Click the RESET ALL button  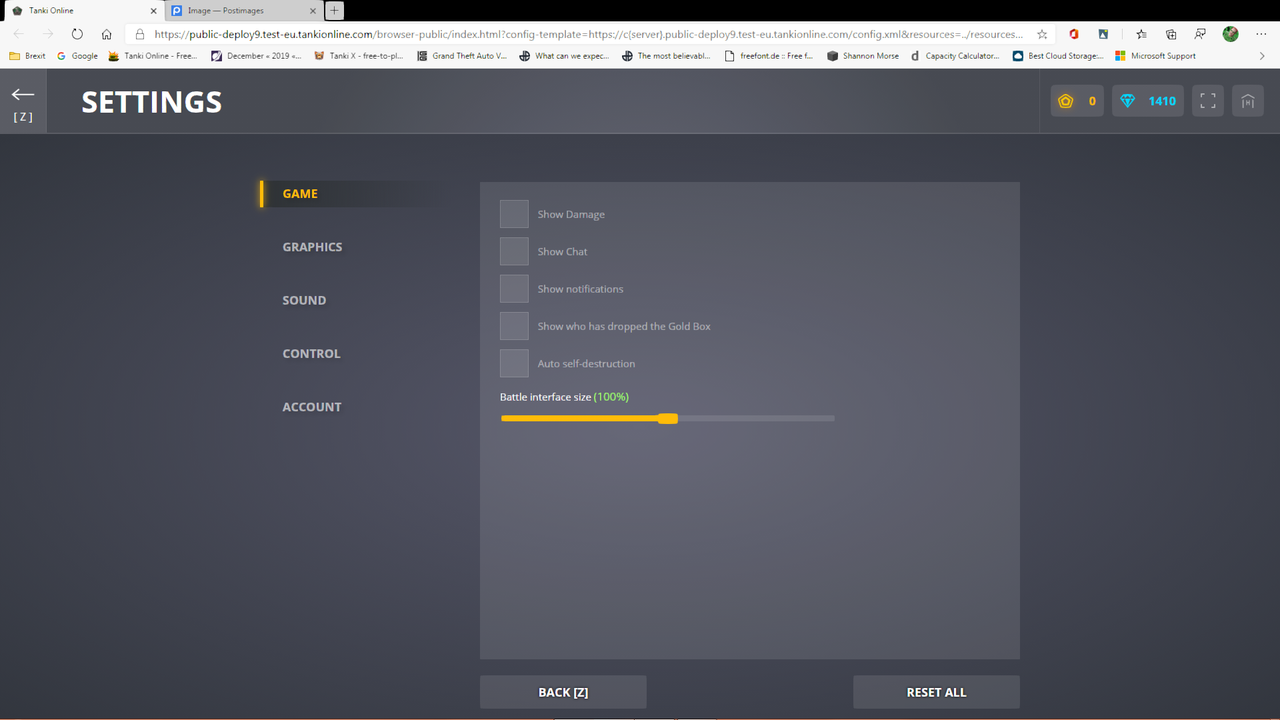(x=936, y=692)
